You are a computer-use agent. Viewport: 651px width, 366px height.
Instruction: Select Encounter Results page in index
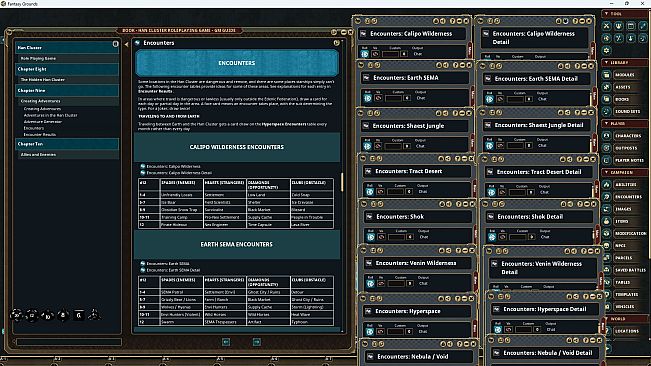click(40, 134)
